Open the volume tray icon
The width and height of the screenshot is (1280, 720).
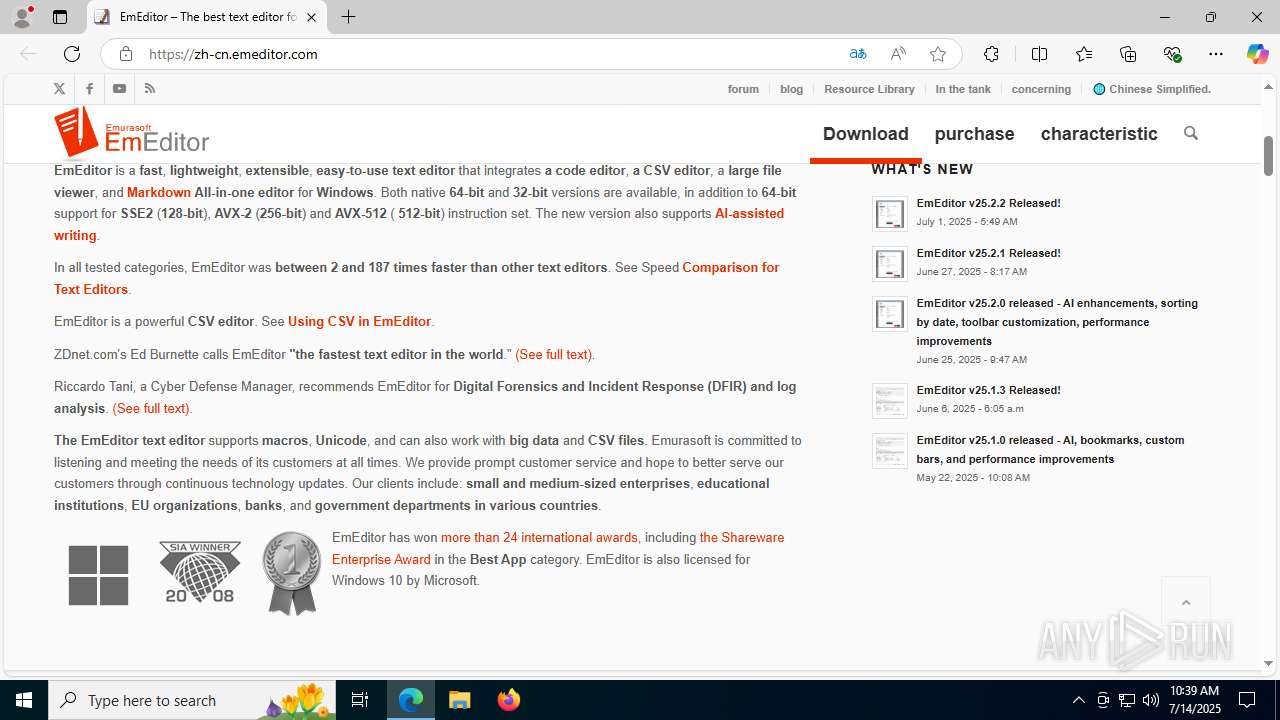1150,700
